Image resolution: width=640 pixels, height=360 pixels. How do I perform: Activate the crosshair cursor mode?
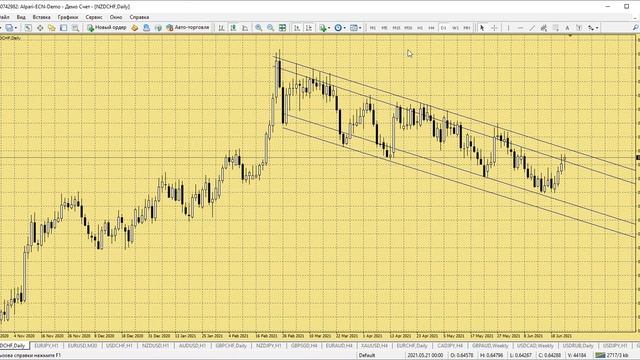tap(494, 28)
